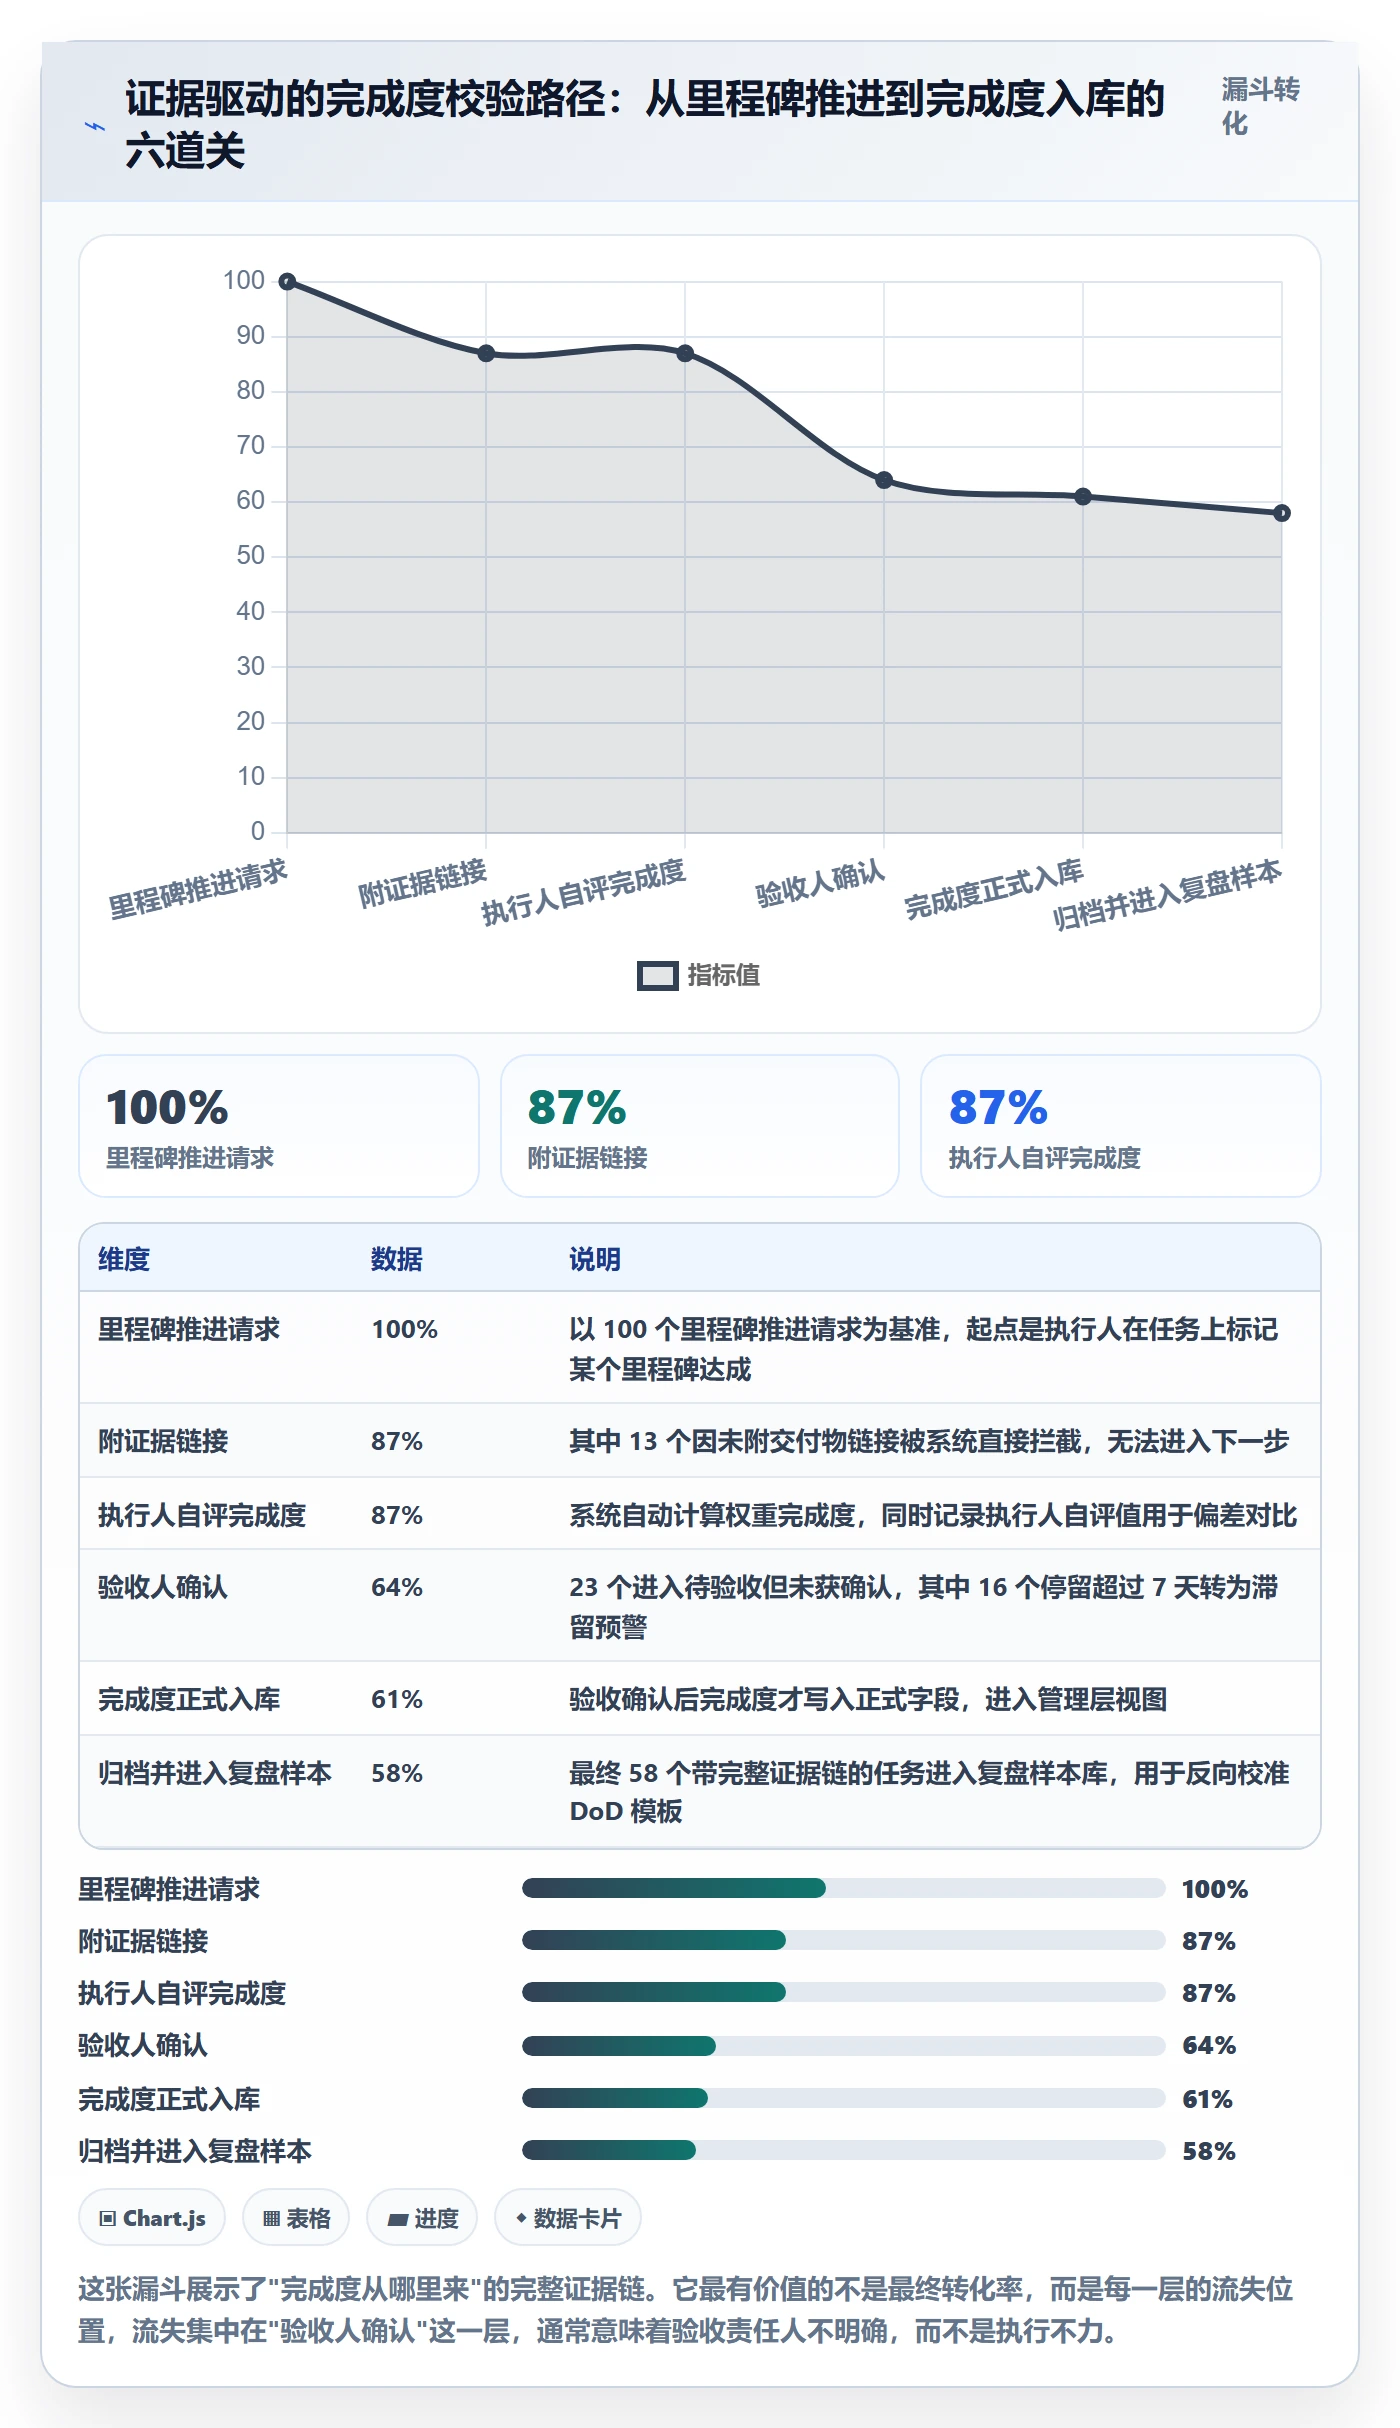Click the 58% label beside the progress bar
Screen dimensions: 1400x2428
1209,2151
